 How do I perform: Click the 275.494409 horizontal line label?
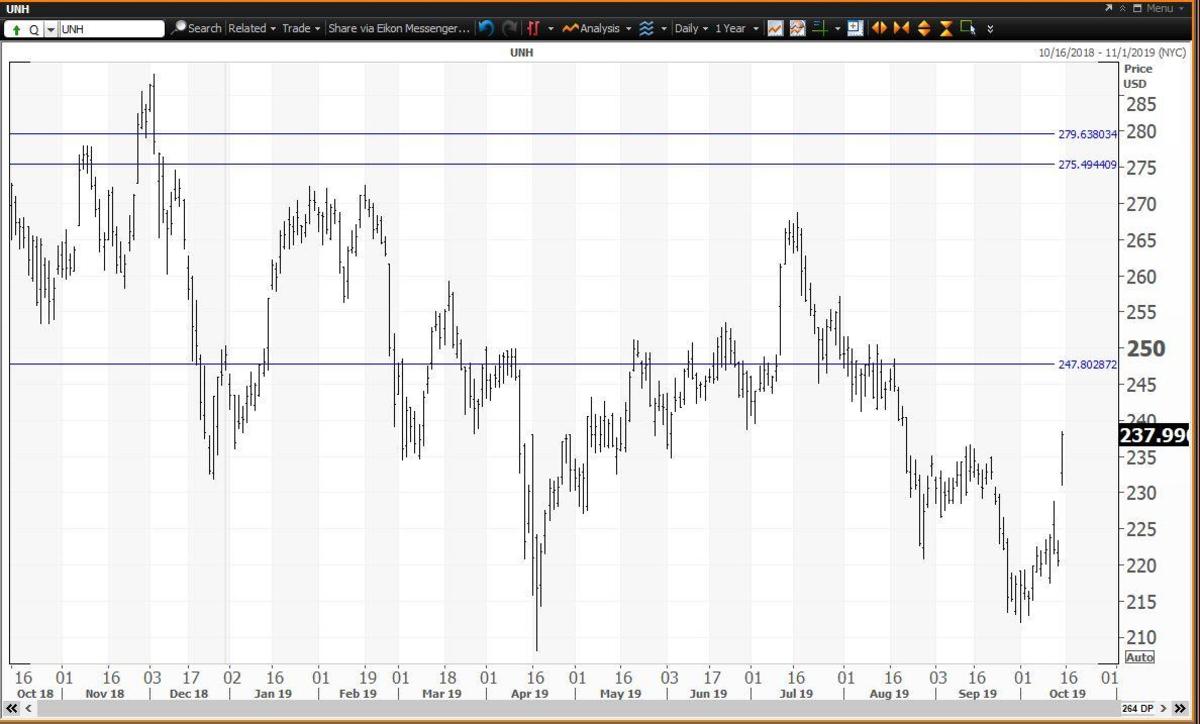point(1087,164)
